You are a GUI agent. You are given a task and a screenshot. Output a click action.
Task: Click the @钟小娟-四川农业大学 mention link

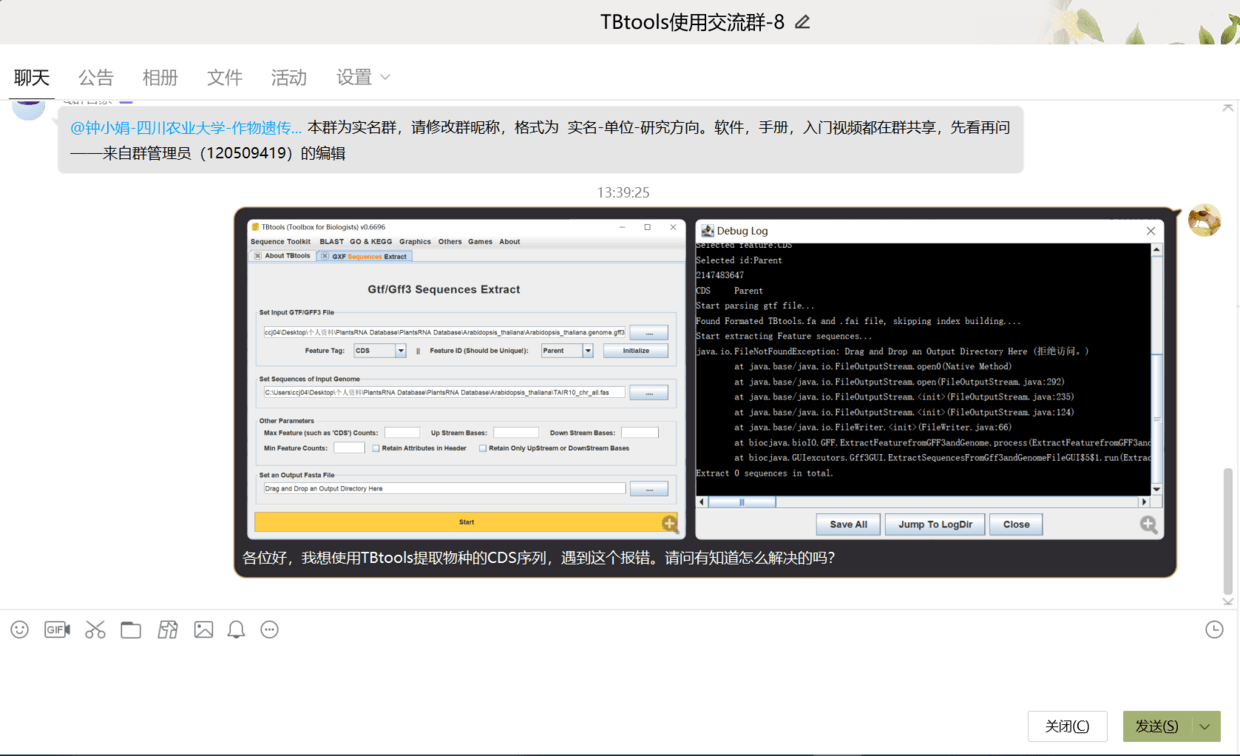(x=186, y=128)
